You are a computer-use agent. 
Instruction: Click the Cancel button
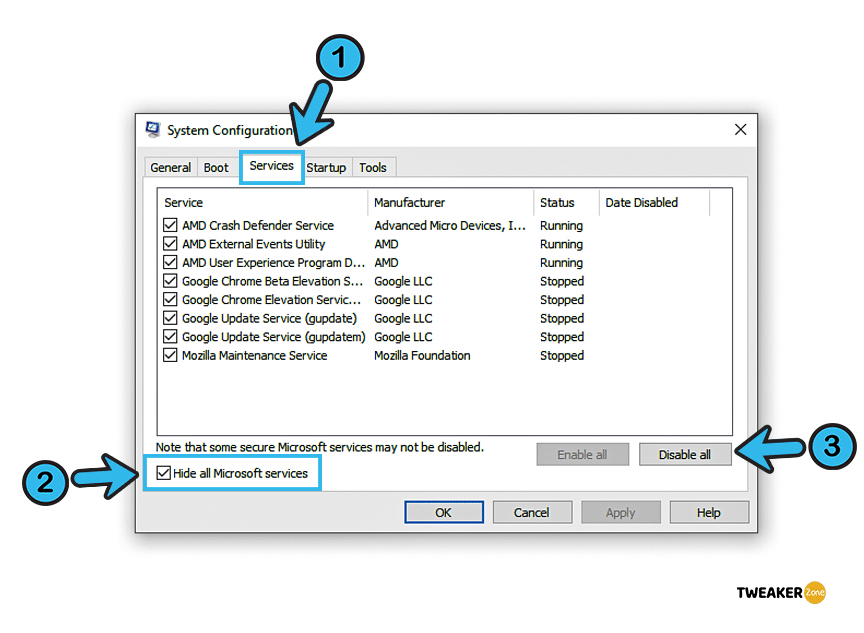click(x=532, y=512)
